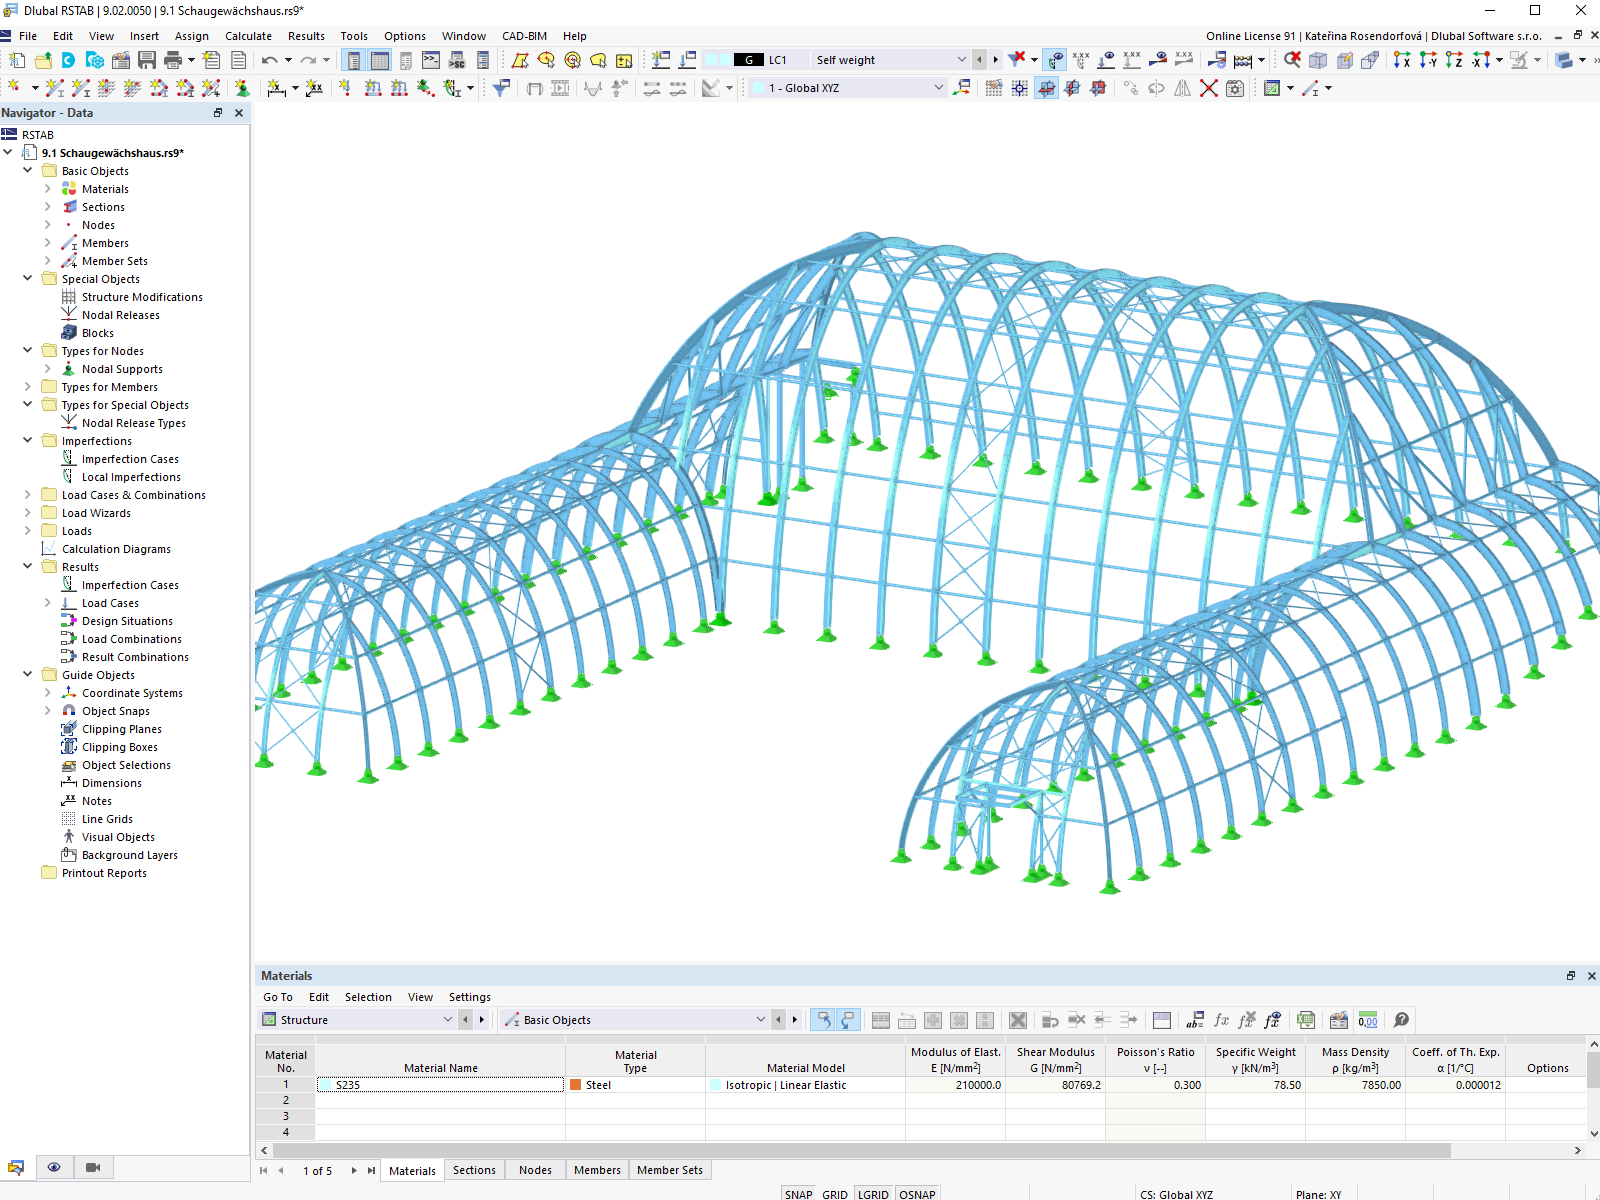Export the Materials table to Excel
The height and width of the screenshot is (1200, 1600).
tap(1306, 1019)
